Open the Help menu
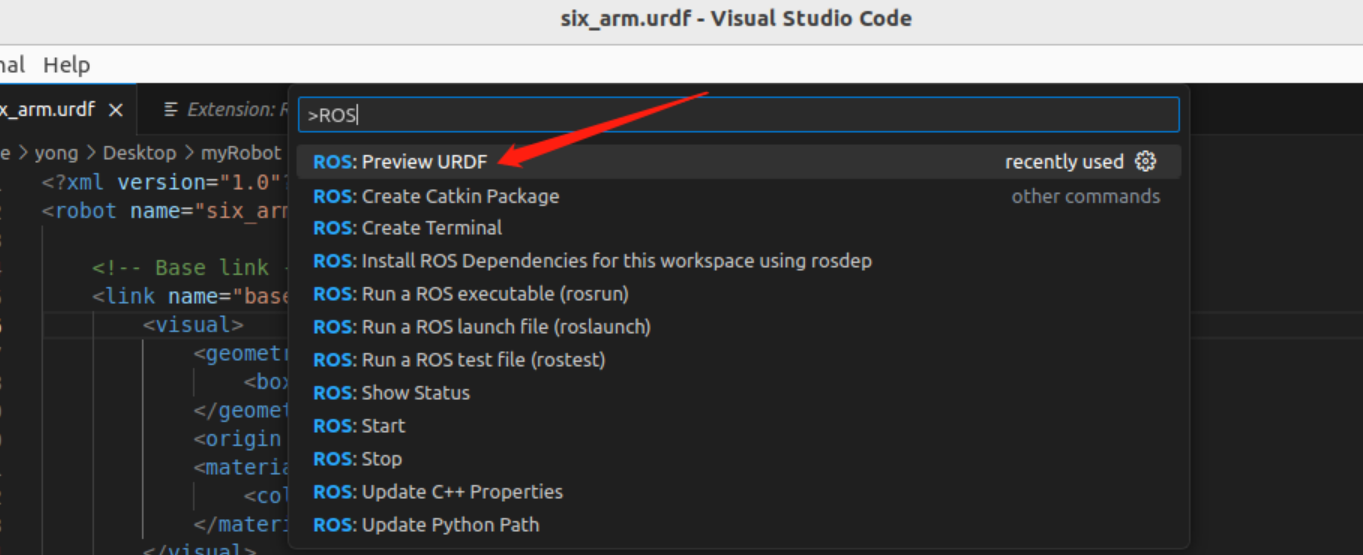Image resolution: width=1363 pixels, height=555 pixels. pyautogui.click(x=66, y=65)
